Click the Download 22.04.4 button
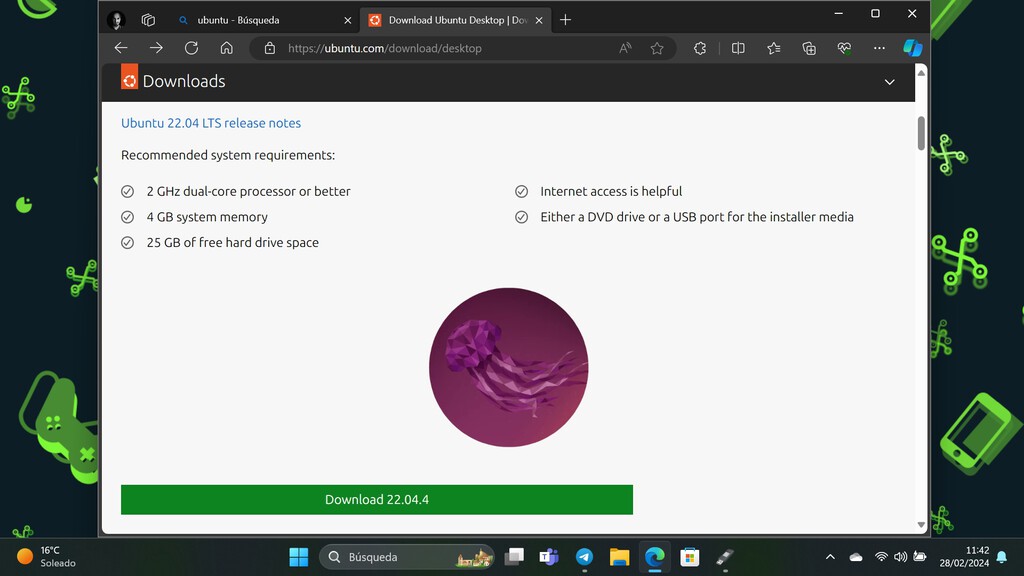This screenshot has width=1024, height=576. click(x=377, y=499)
